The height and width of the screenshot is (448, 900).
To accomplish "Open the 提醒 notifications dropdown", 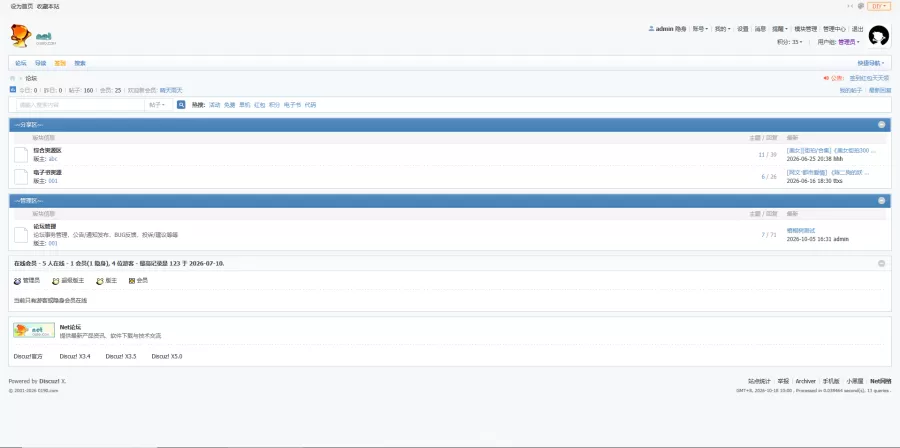I will [779, 28].
